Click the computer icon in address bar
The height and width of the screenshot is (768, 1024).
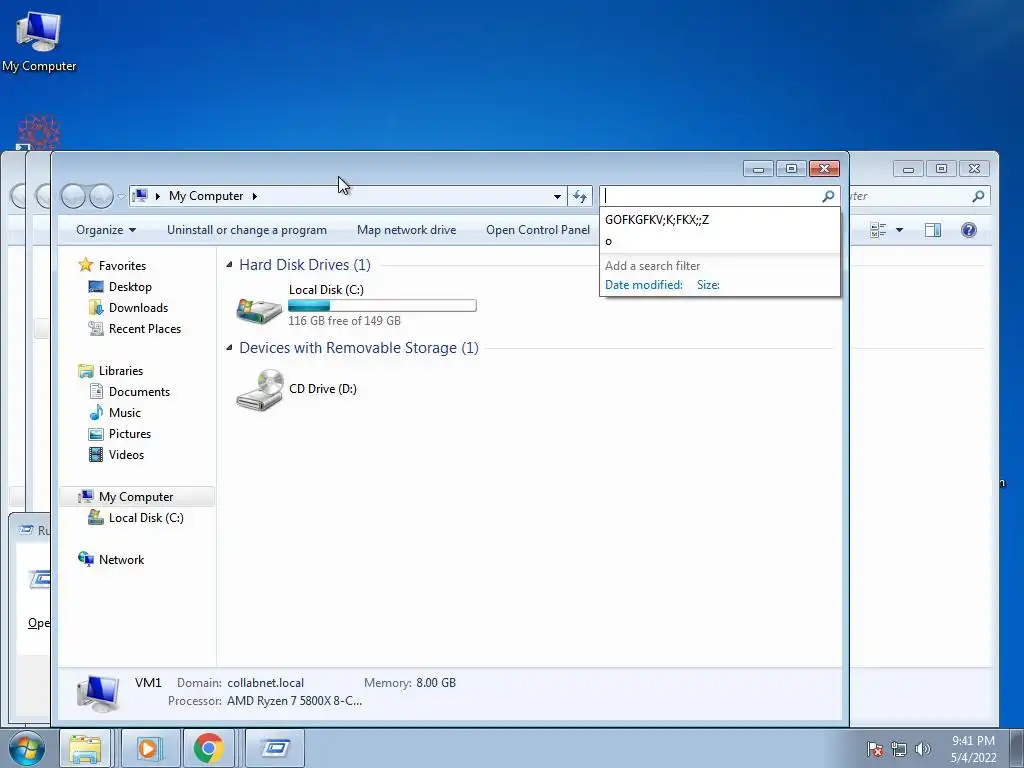[x=139, y=195]
